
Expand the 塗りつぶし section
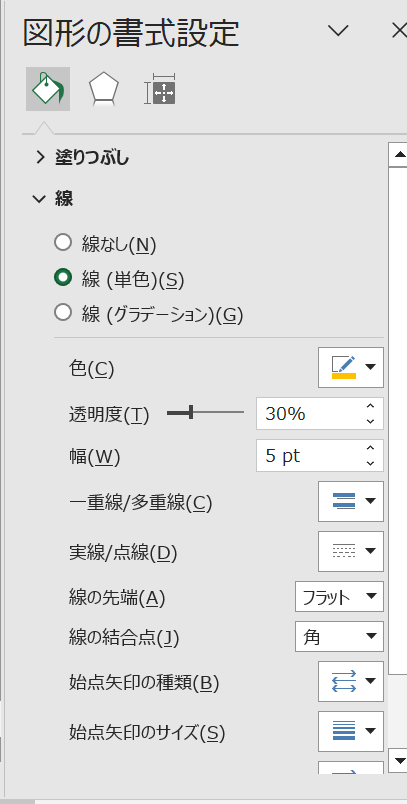(82, 157)
